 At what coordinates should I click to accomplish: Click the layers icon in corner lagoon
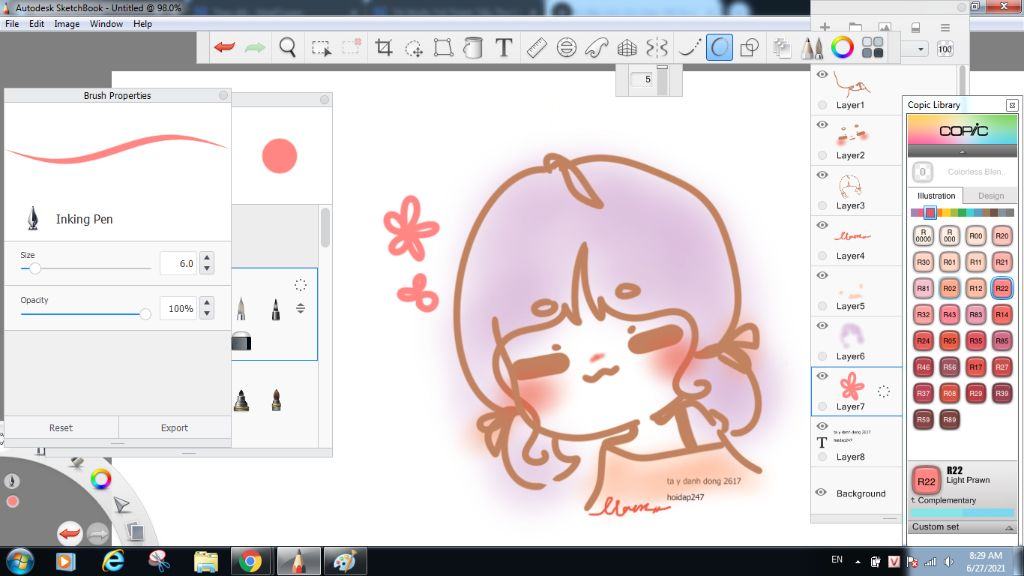(x=136, y=532)
